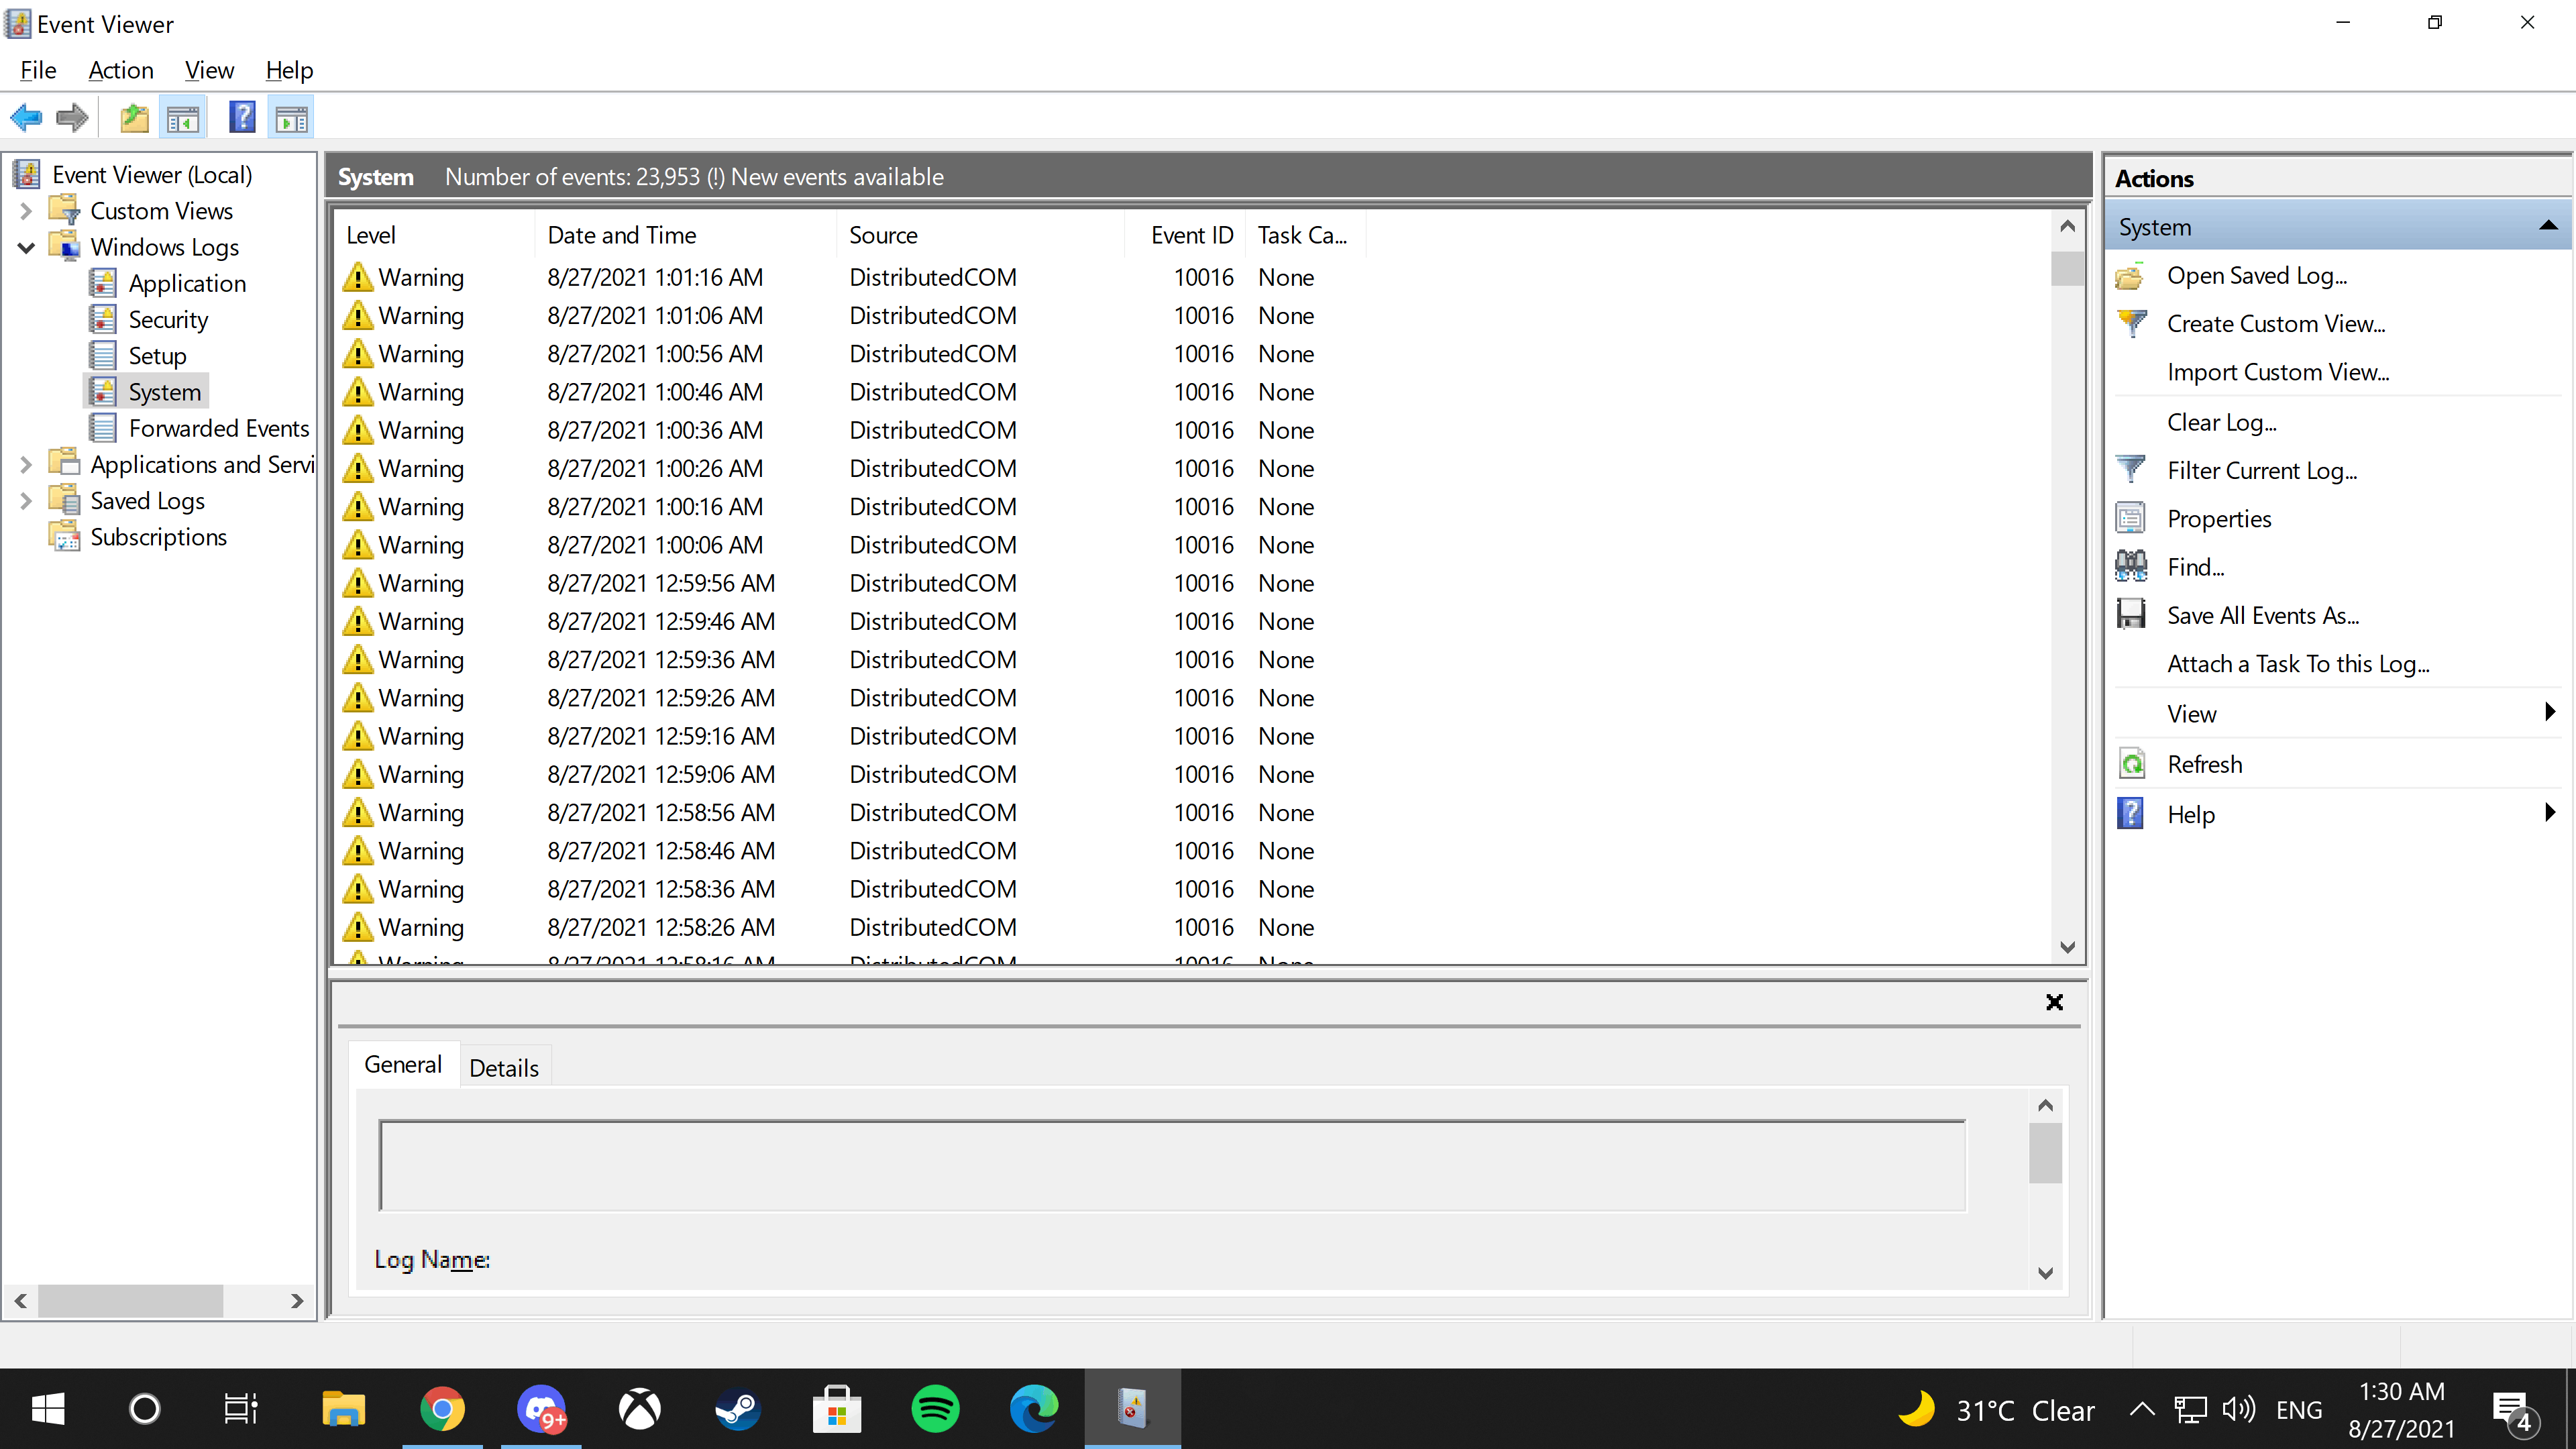Click event list scrollbar down arrow

pos(2067,947)
